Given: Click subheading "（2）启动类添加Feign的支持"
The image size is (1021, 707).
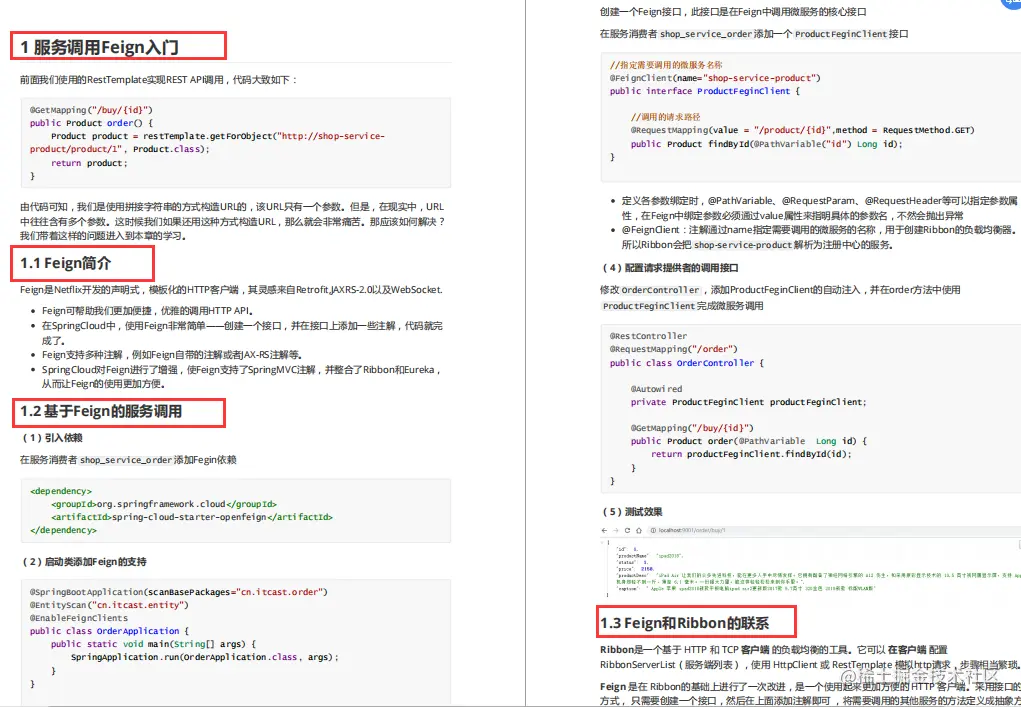Looking at the screenshot, I should point(84,562).
